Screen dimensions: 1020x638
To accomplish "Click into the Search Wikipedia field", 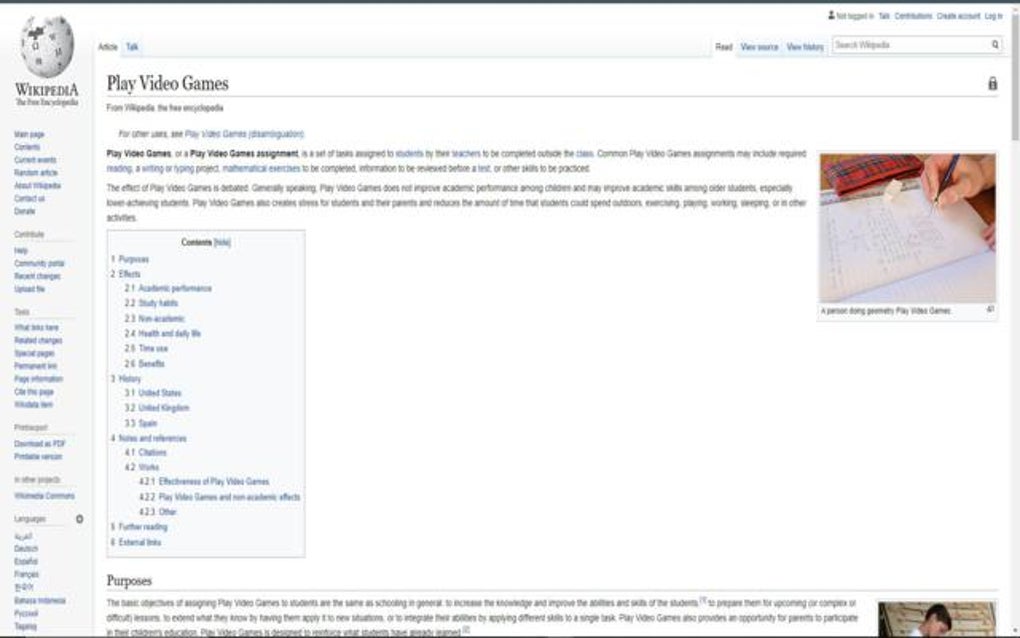I will pyautogui.click(x=911, y=45).
